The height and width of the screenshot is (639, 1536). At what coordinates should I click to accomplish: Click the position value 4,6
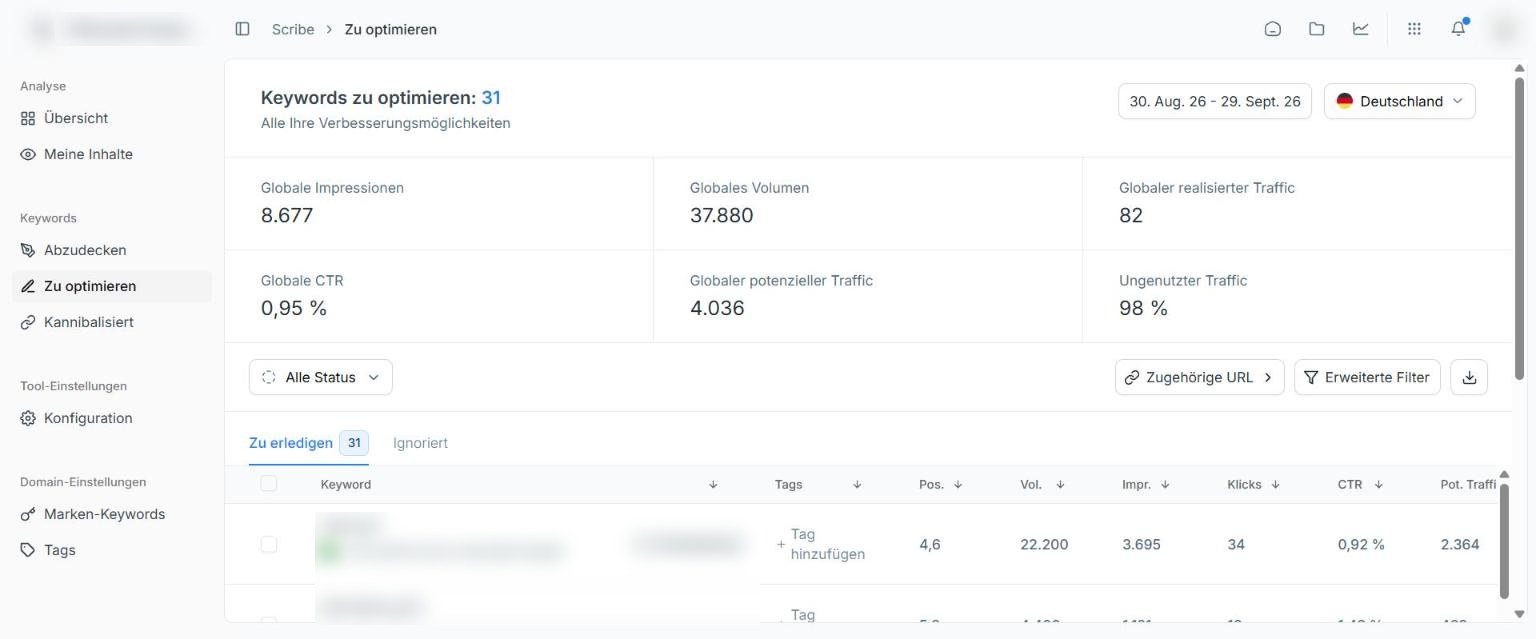(930, 544)
